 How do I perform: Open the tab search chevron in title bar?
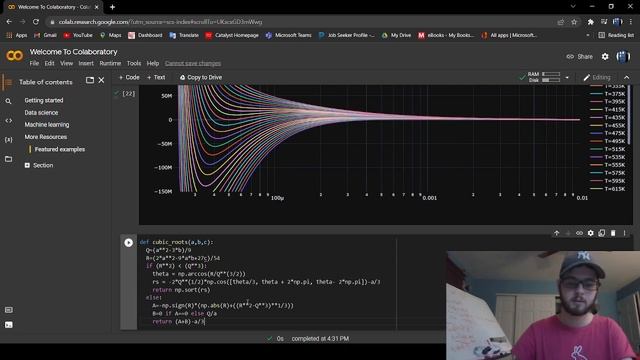(573, 7)
